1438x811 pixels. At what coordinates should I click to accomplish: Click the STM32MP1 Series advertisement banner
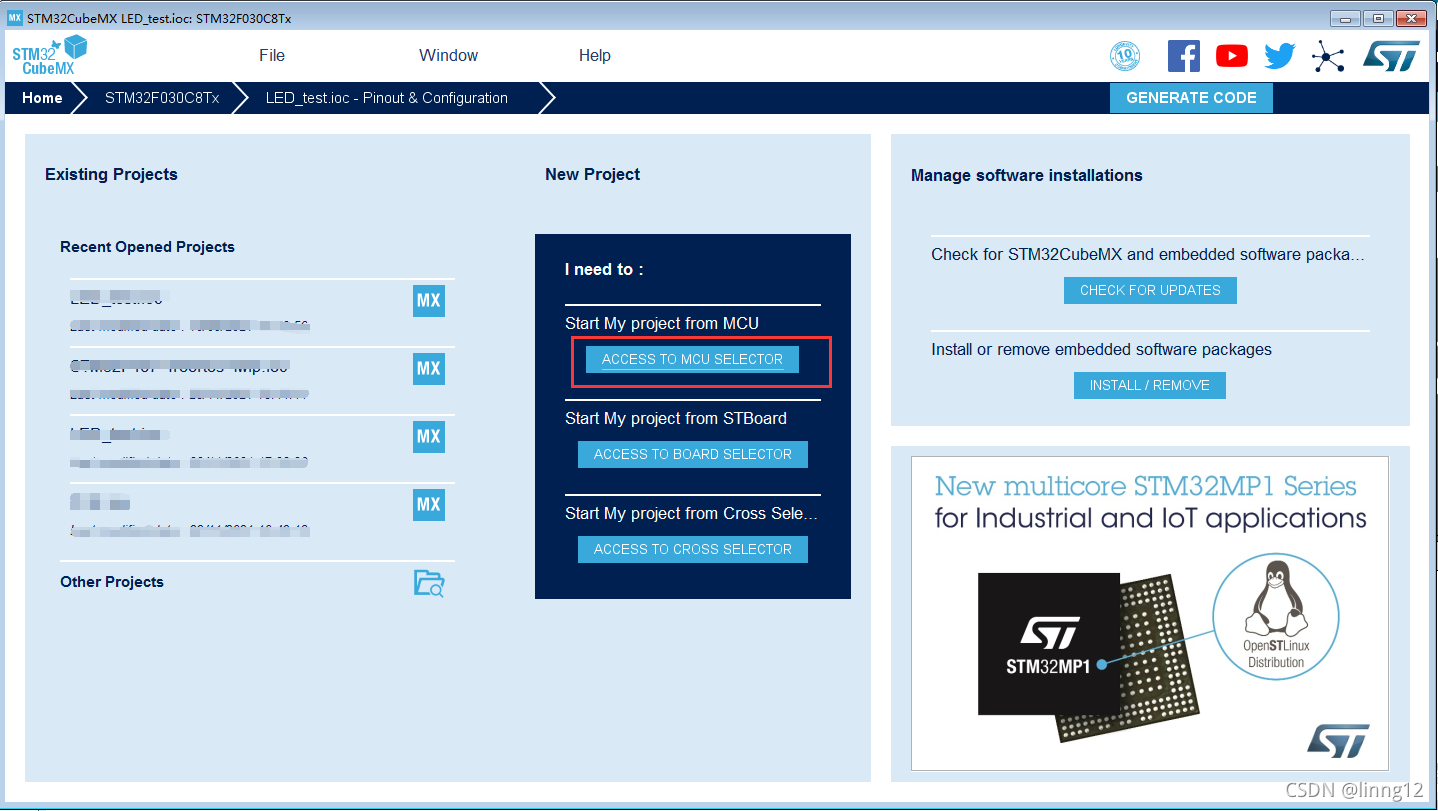[1150, 613]
